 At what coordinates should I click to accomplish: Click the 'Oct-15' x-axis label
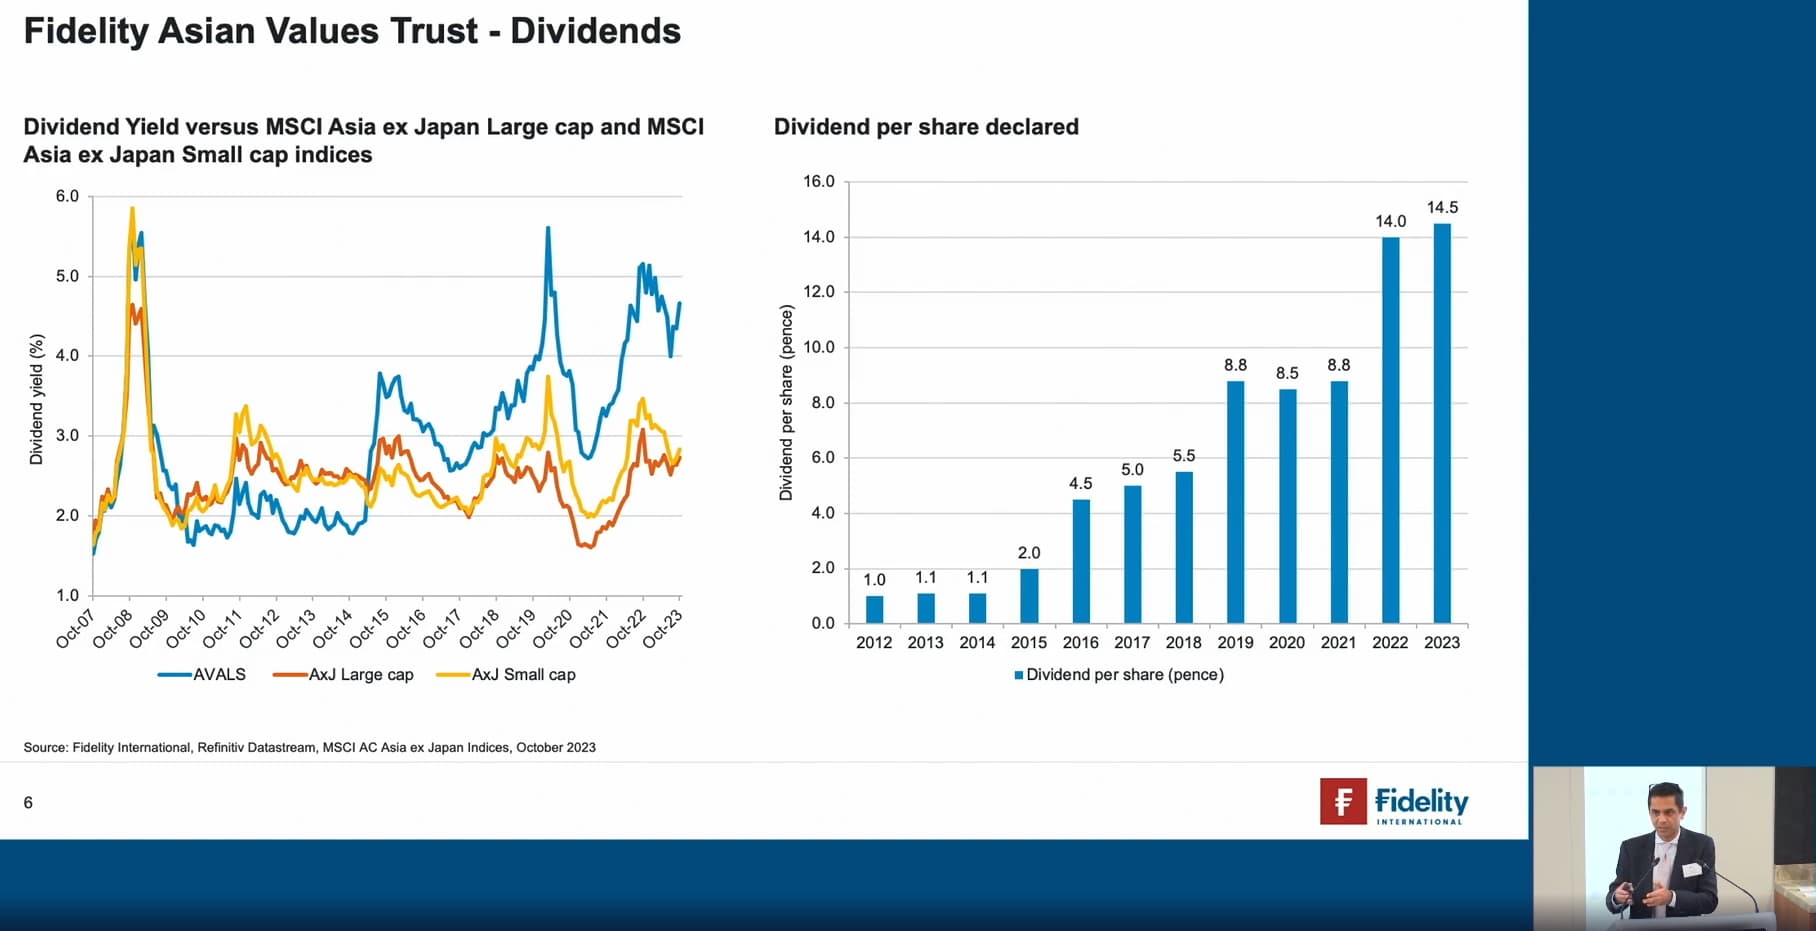coord(369,628)
